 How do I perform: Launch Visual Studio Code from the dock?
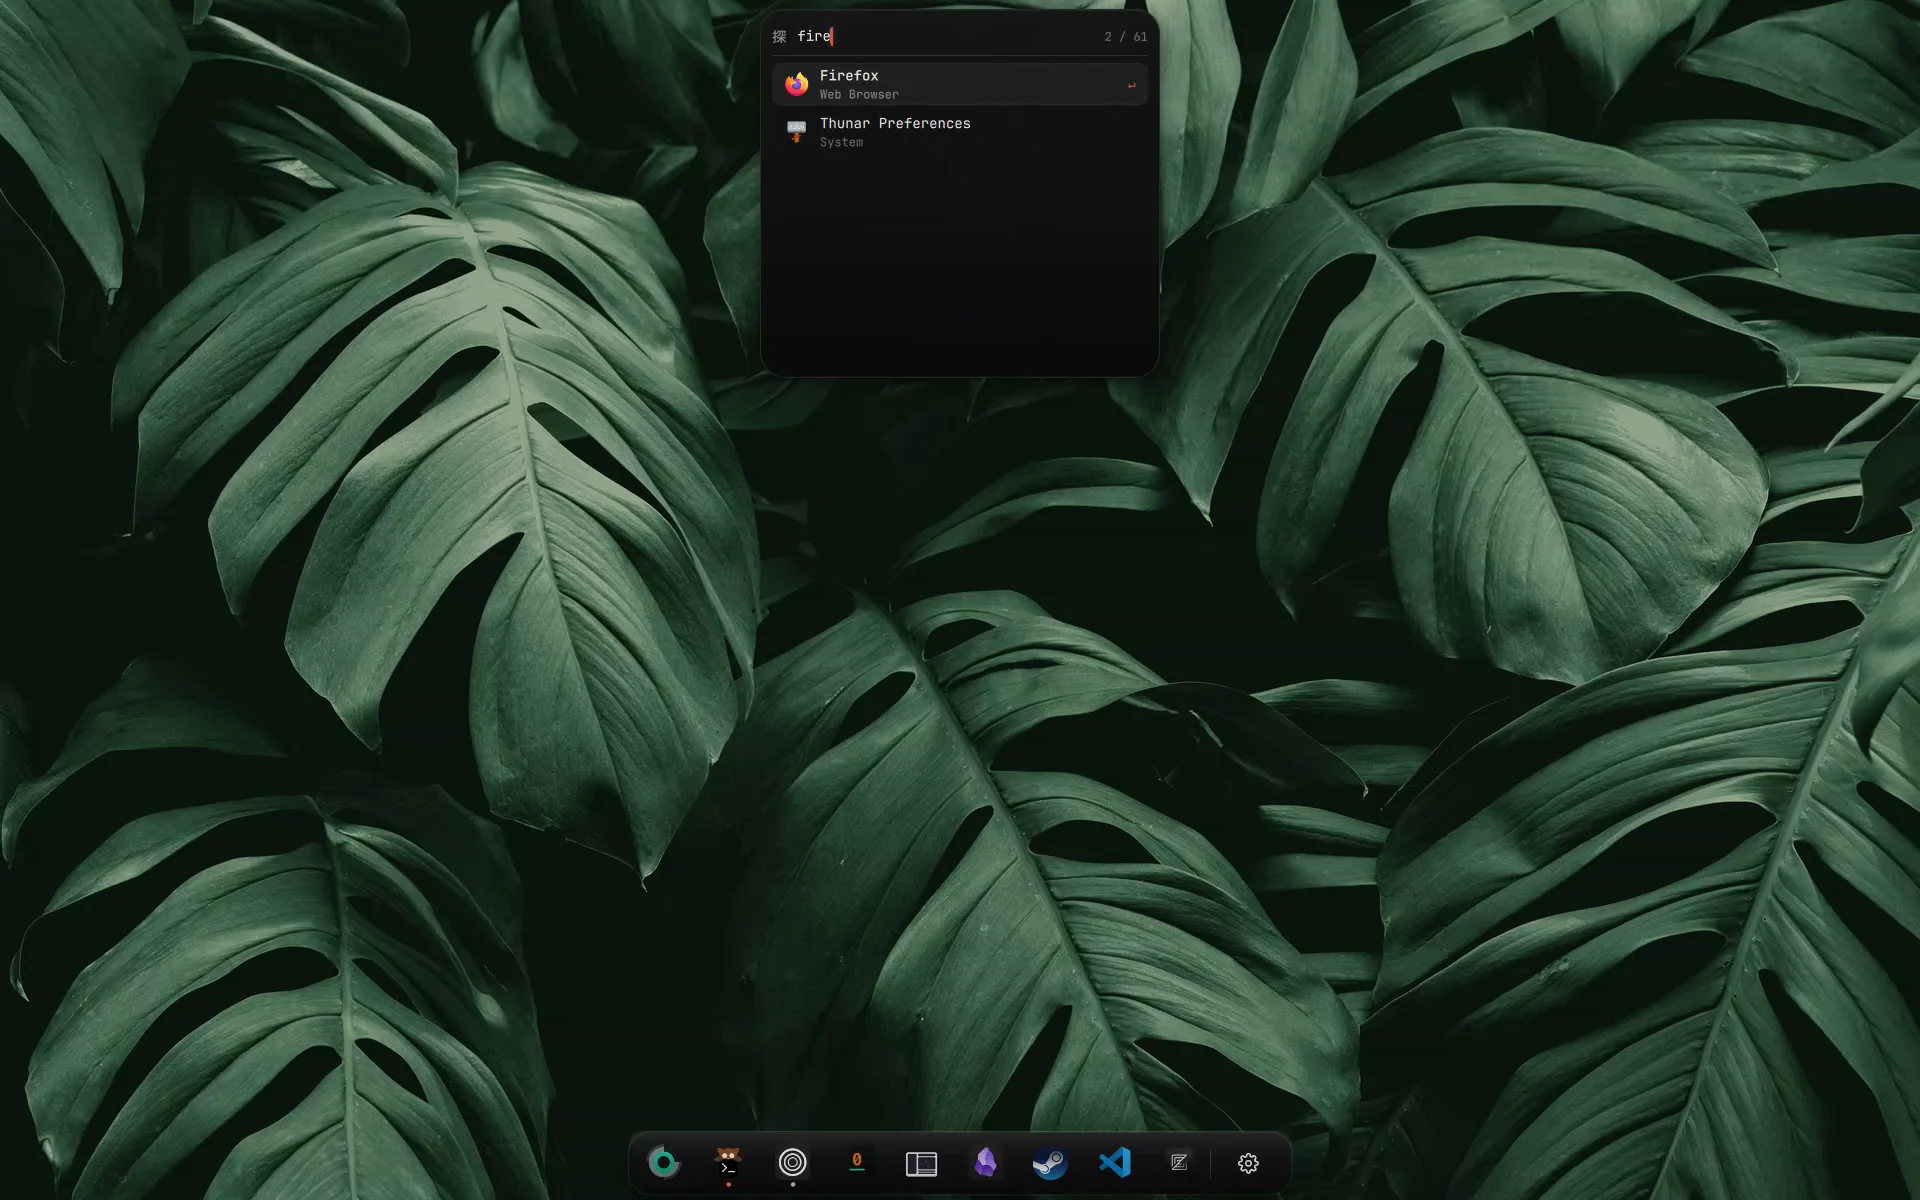coord(1115,1162)
